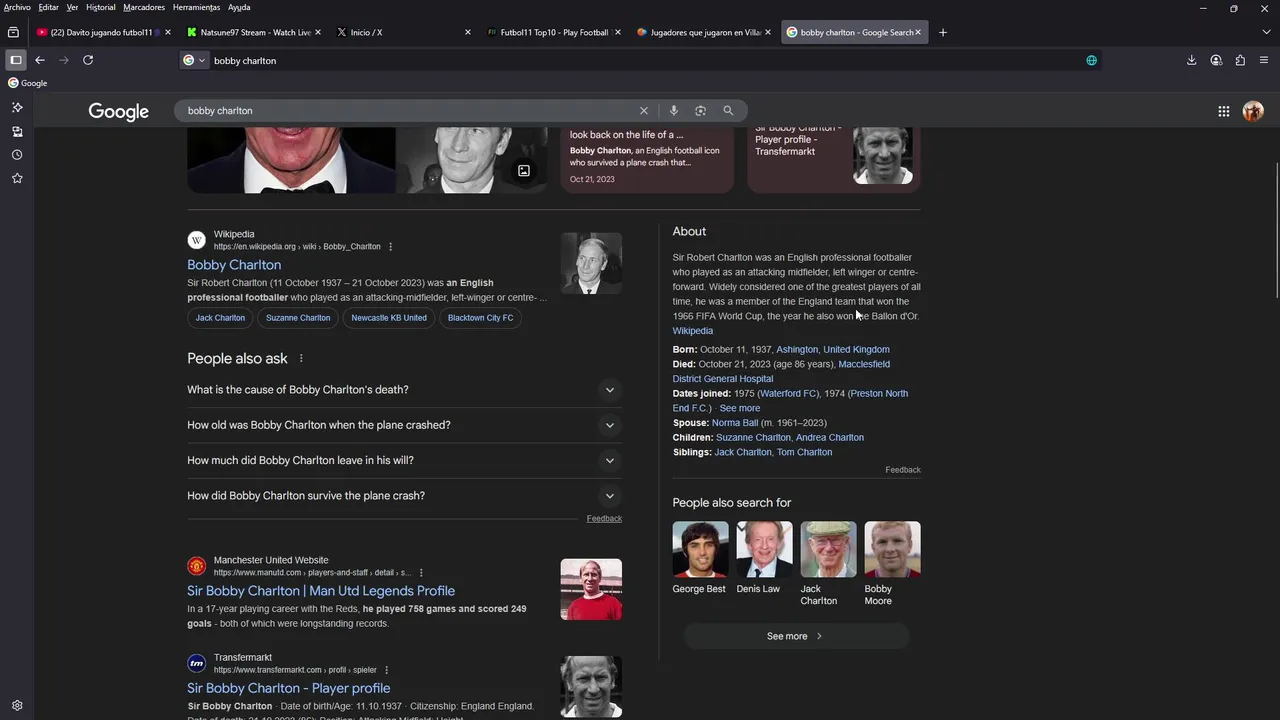Viewport: 1280px width, 720px height.
Task: Reload the current page
Action: (x=88, y=60)
